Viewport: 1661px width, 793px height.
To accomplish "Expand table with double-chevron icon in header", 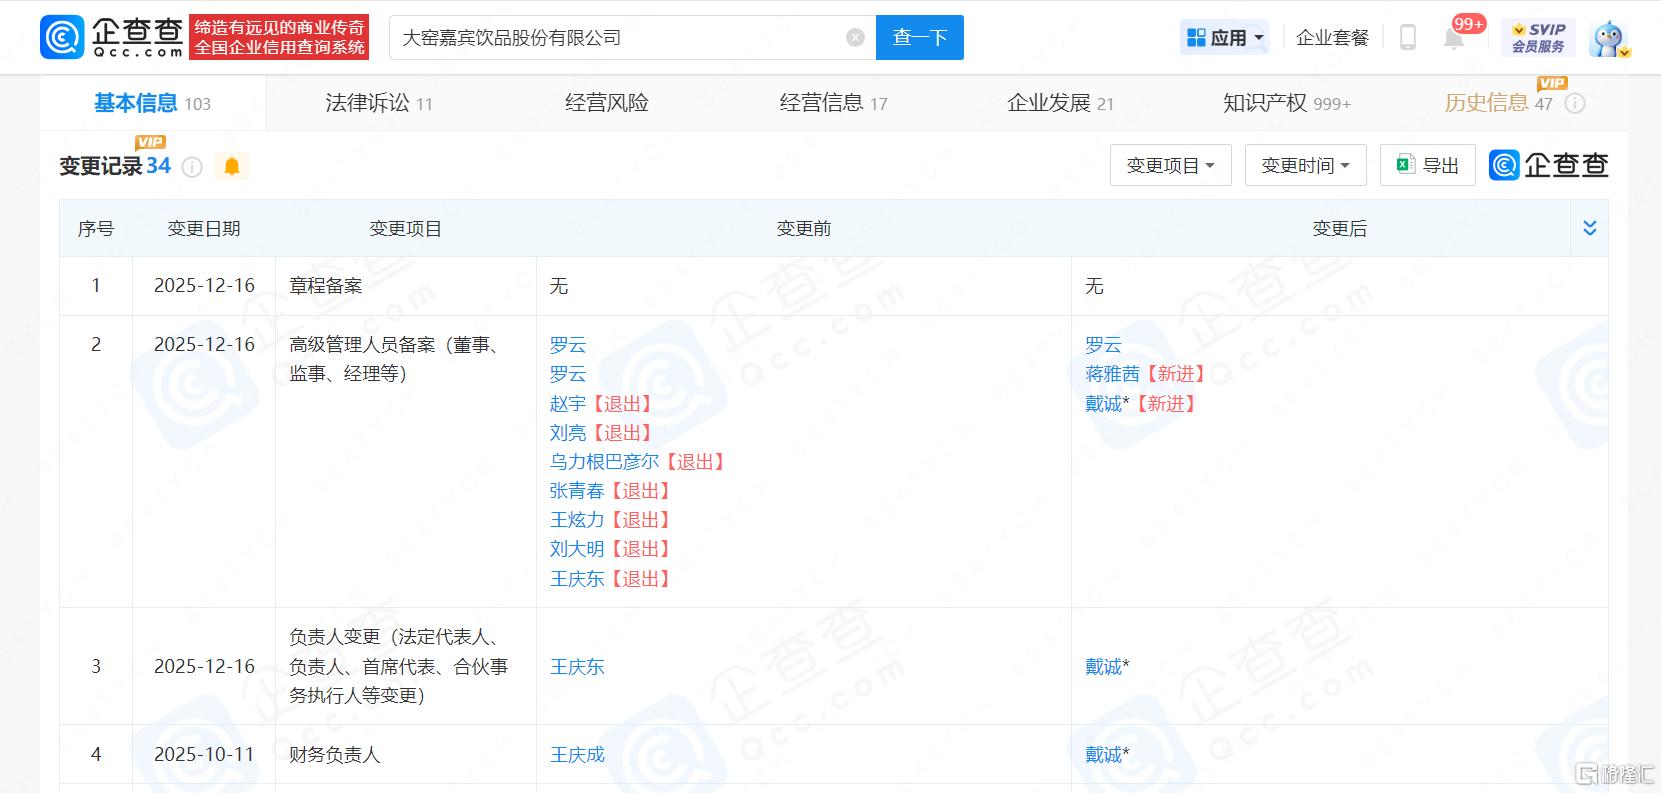I will click(x=1590, y=228).
